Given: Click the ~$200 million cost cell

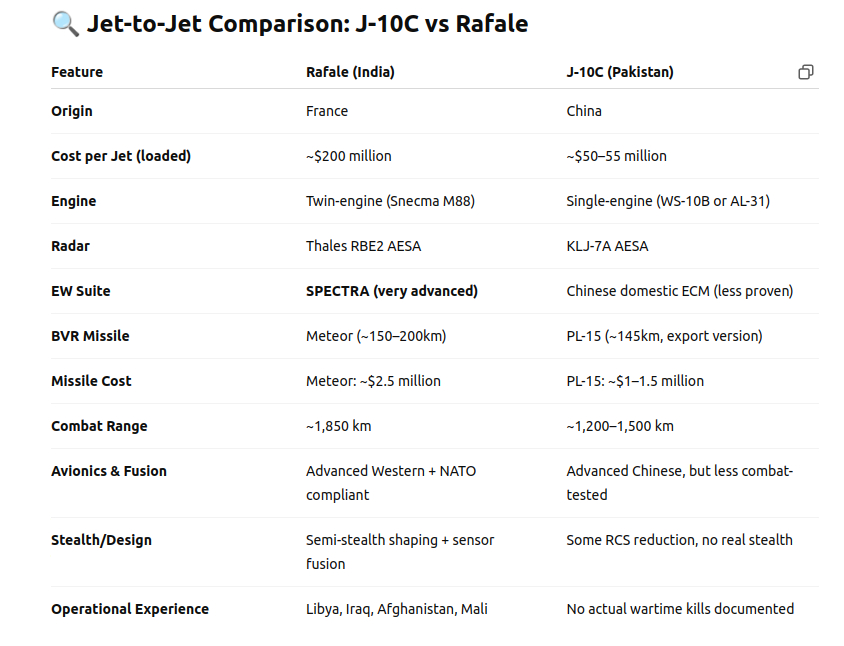Looking at the screenshot, I should (x=349, y=156).
